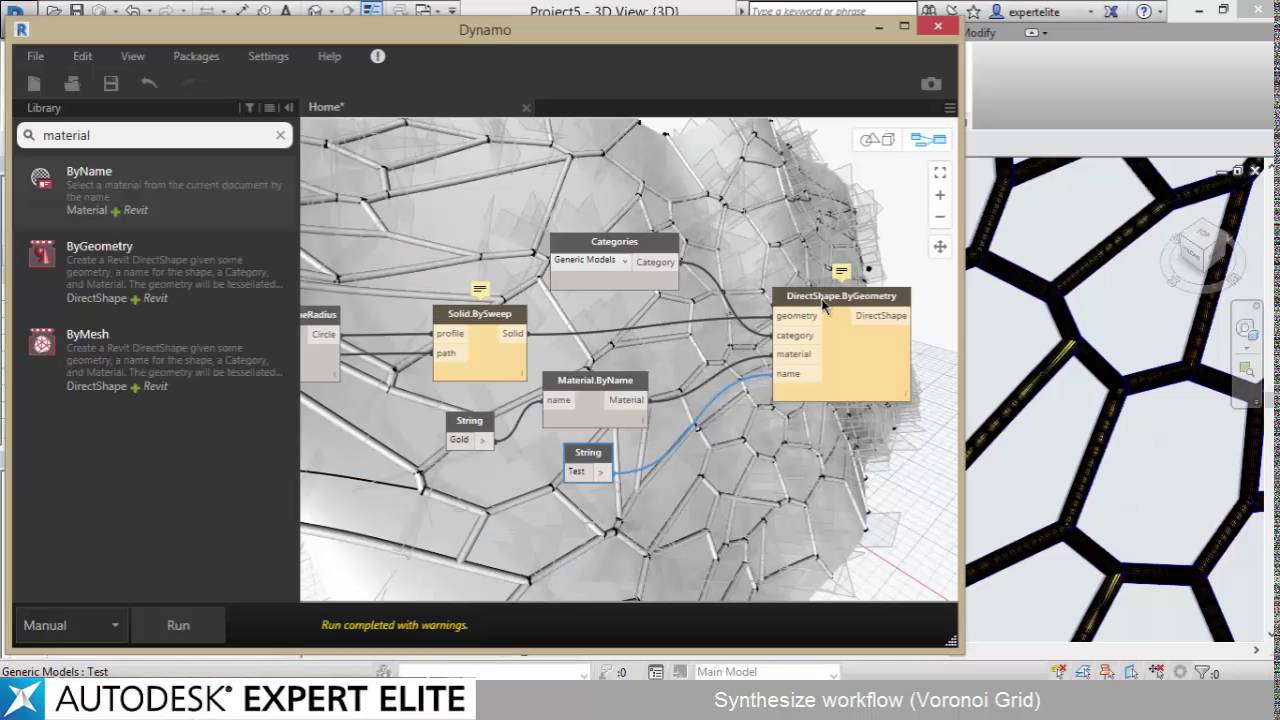Image resolution: width=1280 pixels, height=720 pixels.
Task: Select DirectShape ByMesh library result
Action: (156, 360)
